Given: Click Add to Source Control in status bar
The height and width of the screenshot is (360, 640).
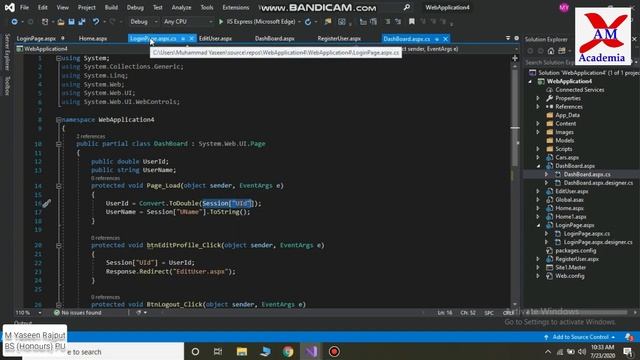Looking at the screenshot, I should click(x=580, y=337).
